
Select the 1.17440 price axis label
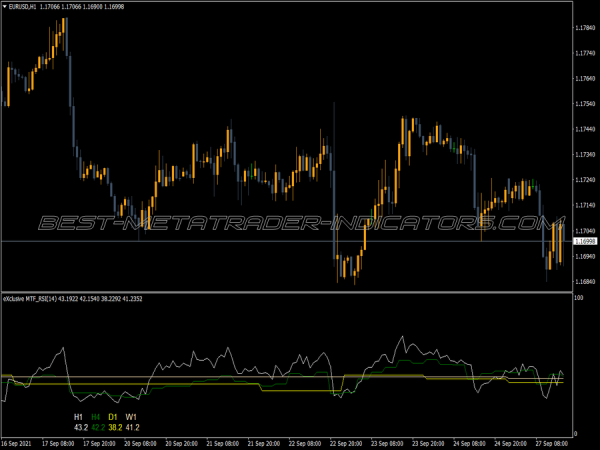(x=585, y=129)
